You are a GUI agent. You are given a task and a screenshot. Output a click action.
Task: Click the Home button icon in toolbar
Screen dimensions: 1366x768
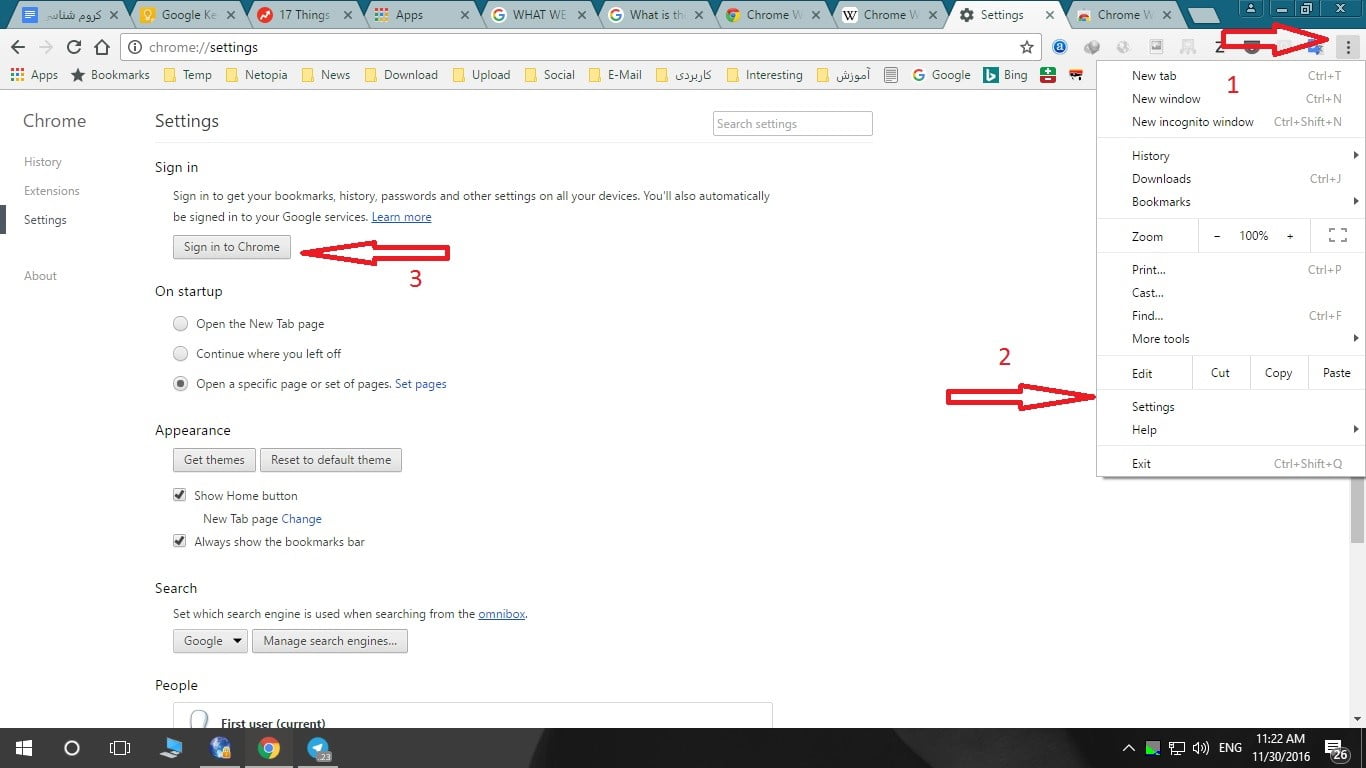click(101, 47)
